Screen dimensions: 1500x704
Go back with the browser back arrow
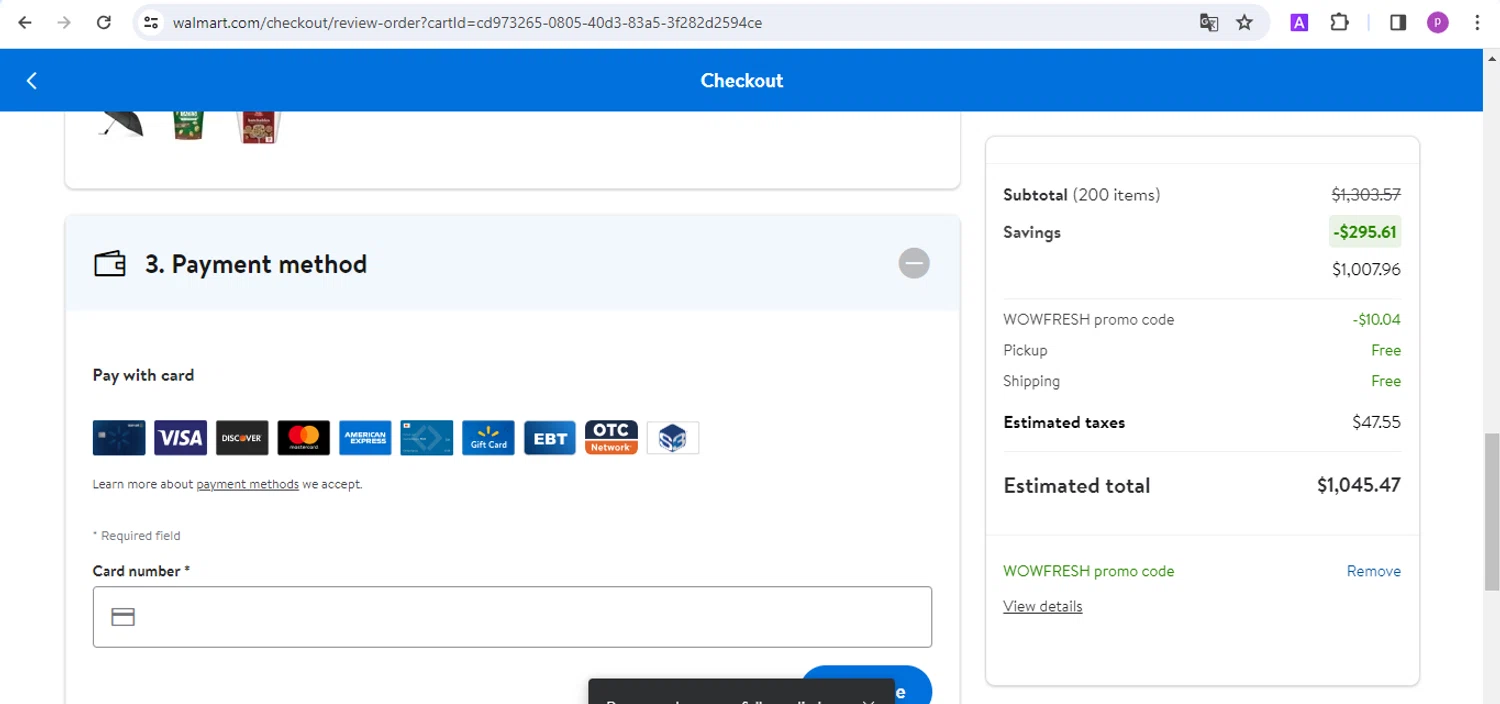pyautogui.click(x=25, y=22)
